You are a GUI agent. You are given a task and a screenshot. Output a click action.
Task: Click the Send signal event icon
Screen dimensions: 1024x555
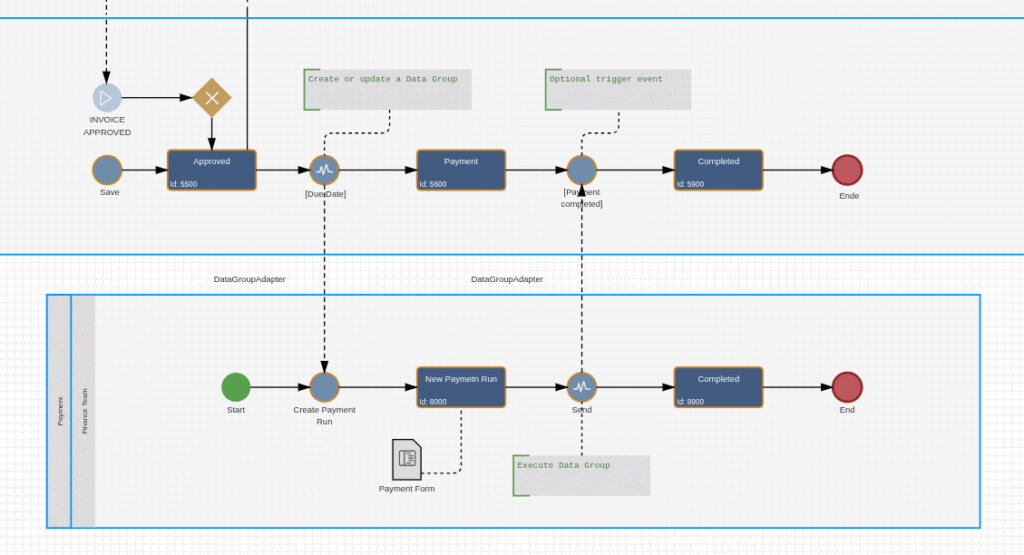(582, 387)
